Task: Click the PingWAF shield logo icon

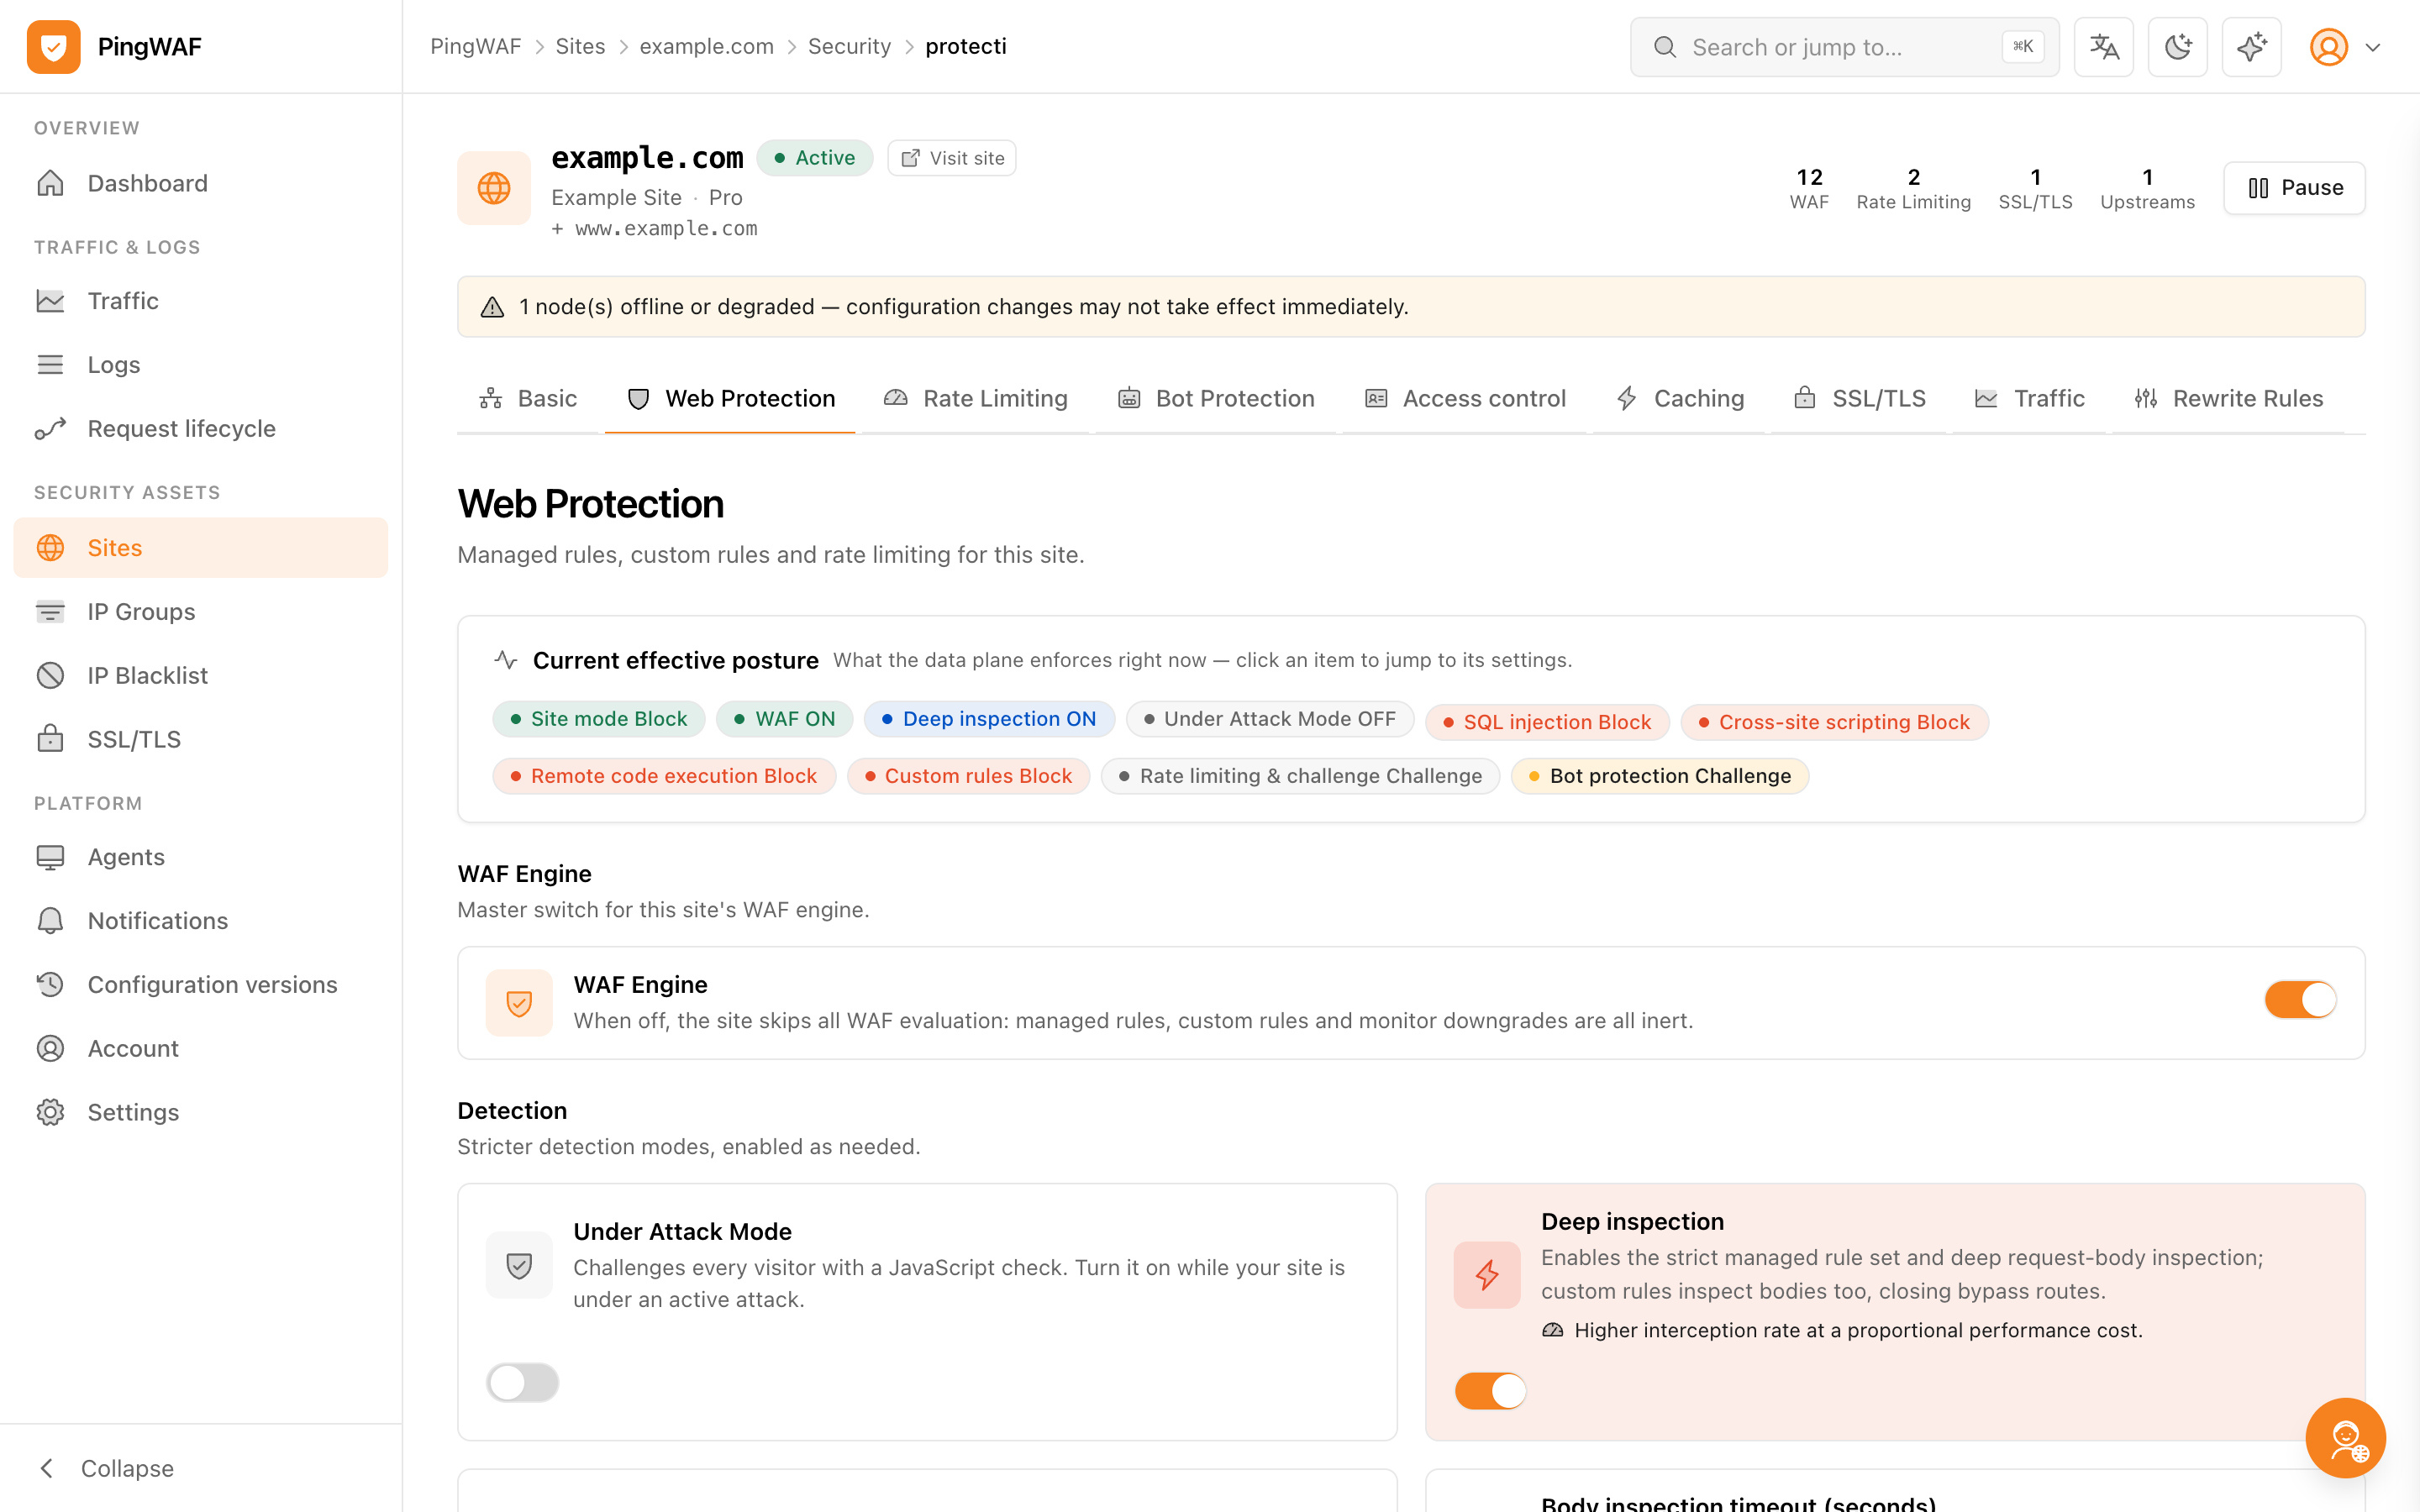Action: pyautogui.click(x=54, y=47)
